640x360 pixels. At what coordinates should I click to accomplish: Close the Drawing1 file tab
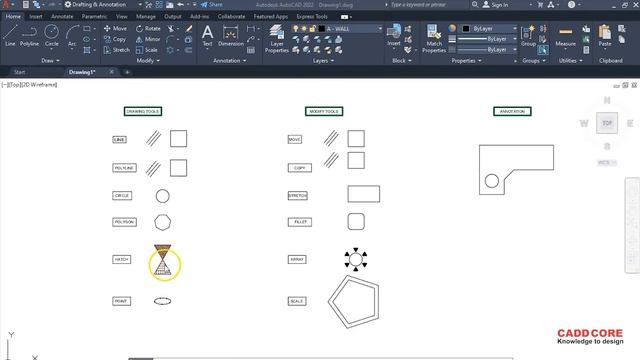point(112,72)
